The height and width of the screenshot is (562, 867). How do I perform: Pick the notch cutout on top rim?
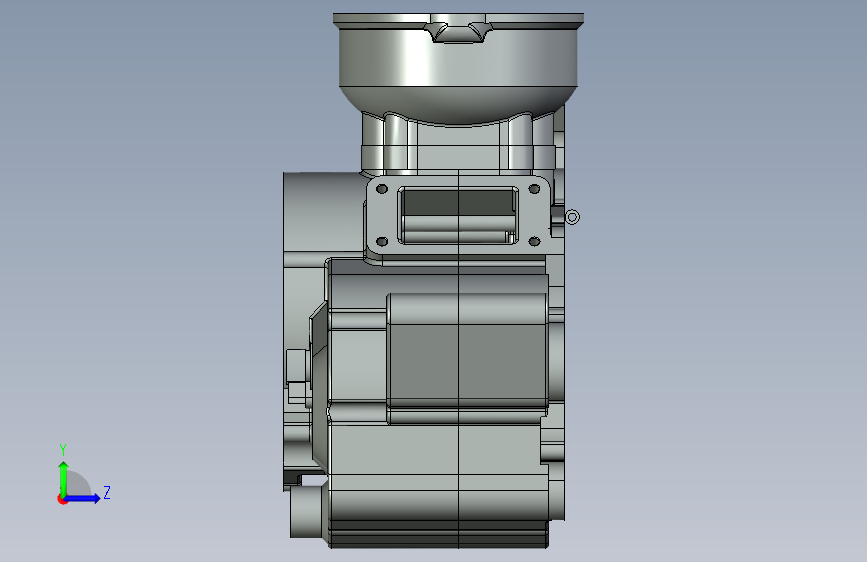pos(458,32)
